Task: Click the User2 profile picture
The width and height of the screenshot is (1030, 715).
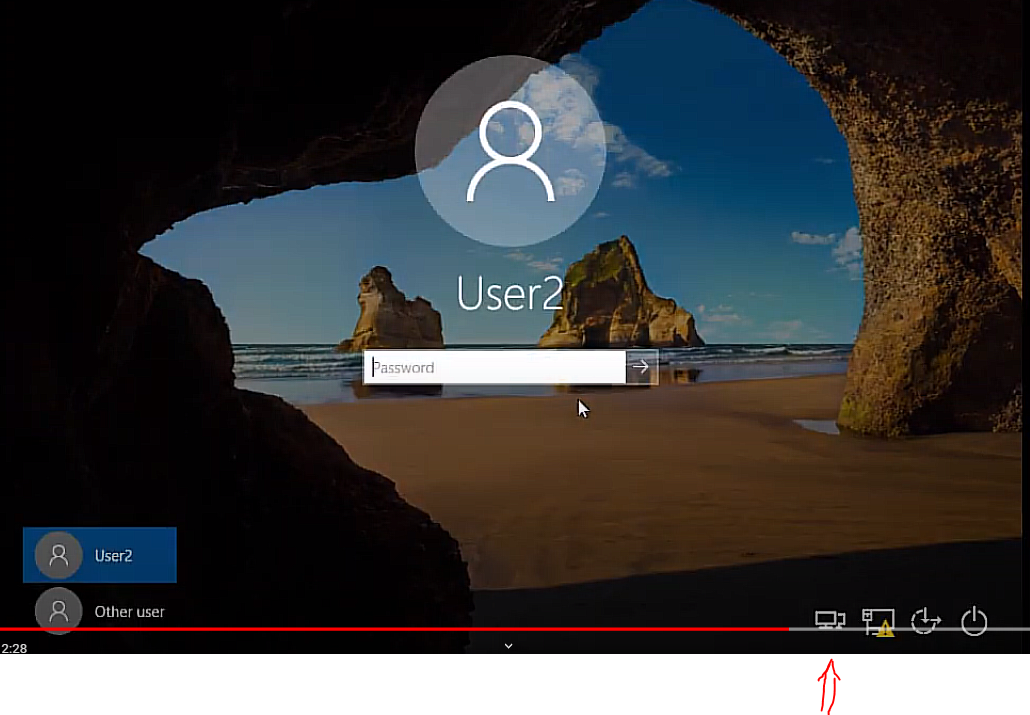Action: point(510,151)
